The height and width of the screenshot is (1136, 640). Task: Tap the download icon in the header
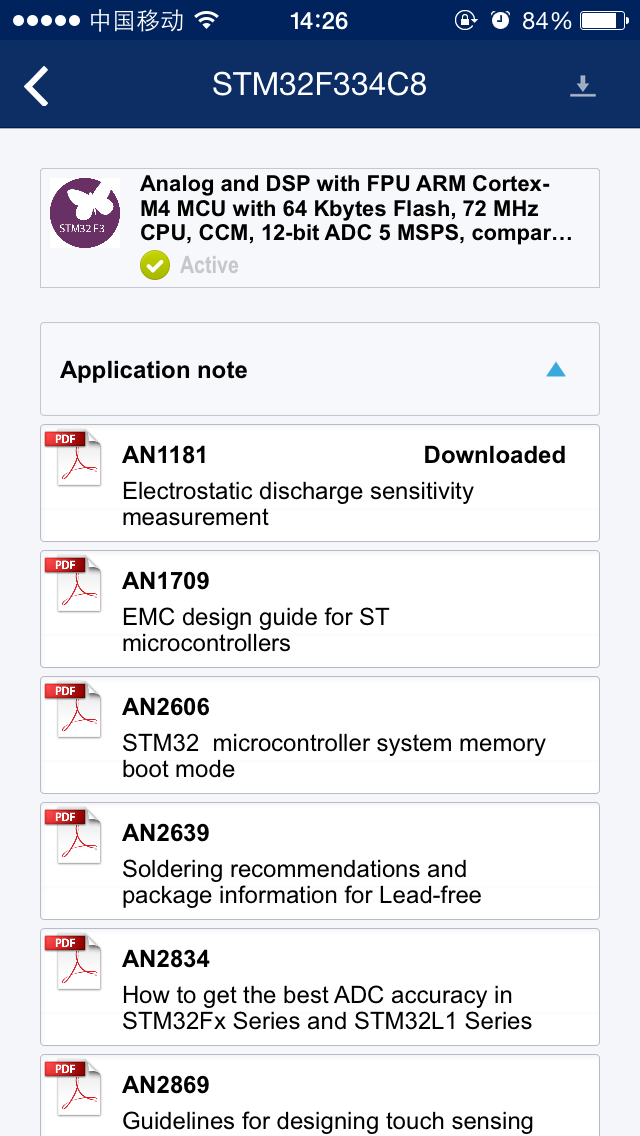582,86
